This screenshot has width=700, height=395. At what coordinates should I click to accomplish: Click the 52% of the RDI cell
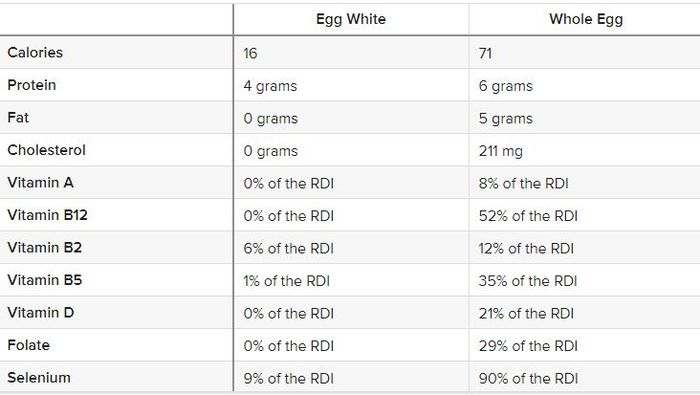pyautogui.click(x=528, y=216)
